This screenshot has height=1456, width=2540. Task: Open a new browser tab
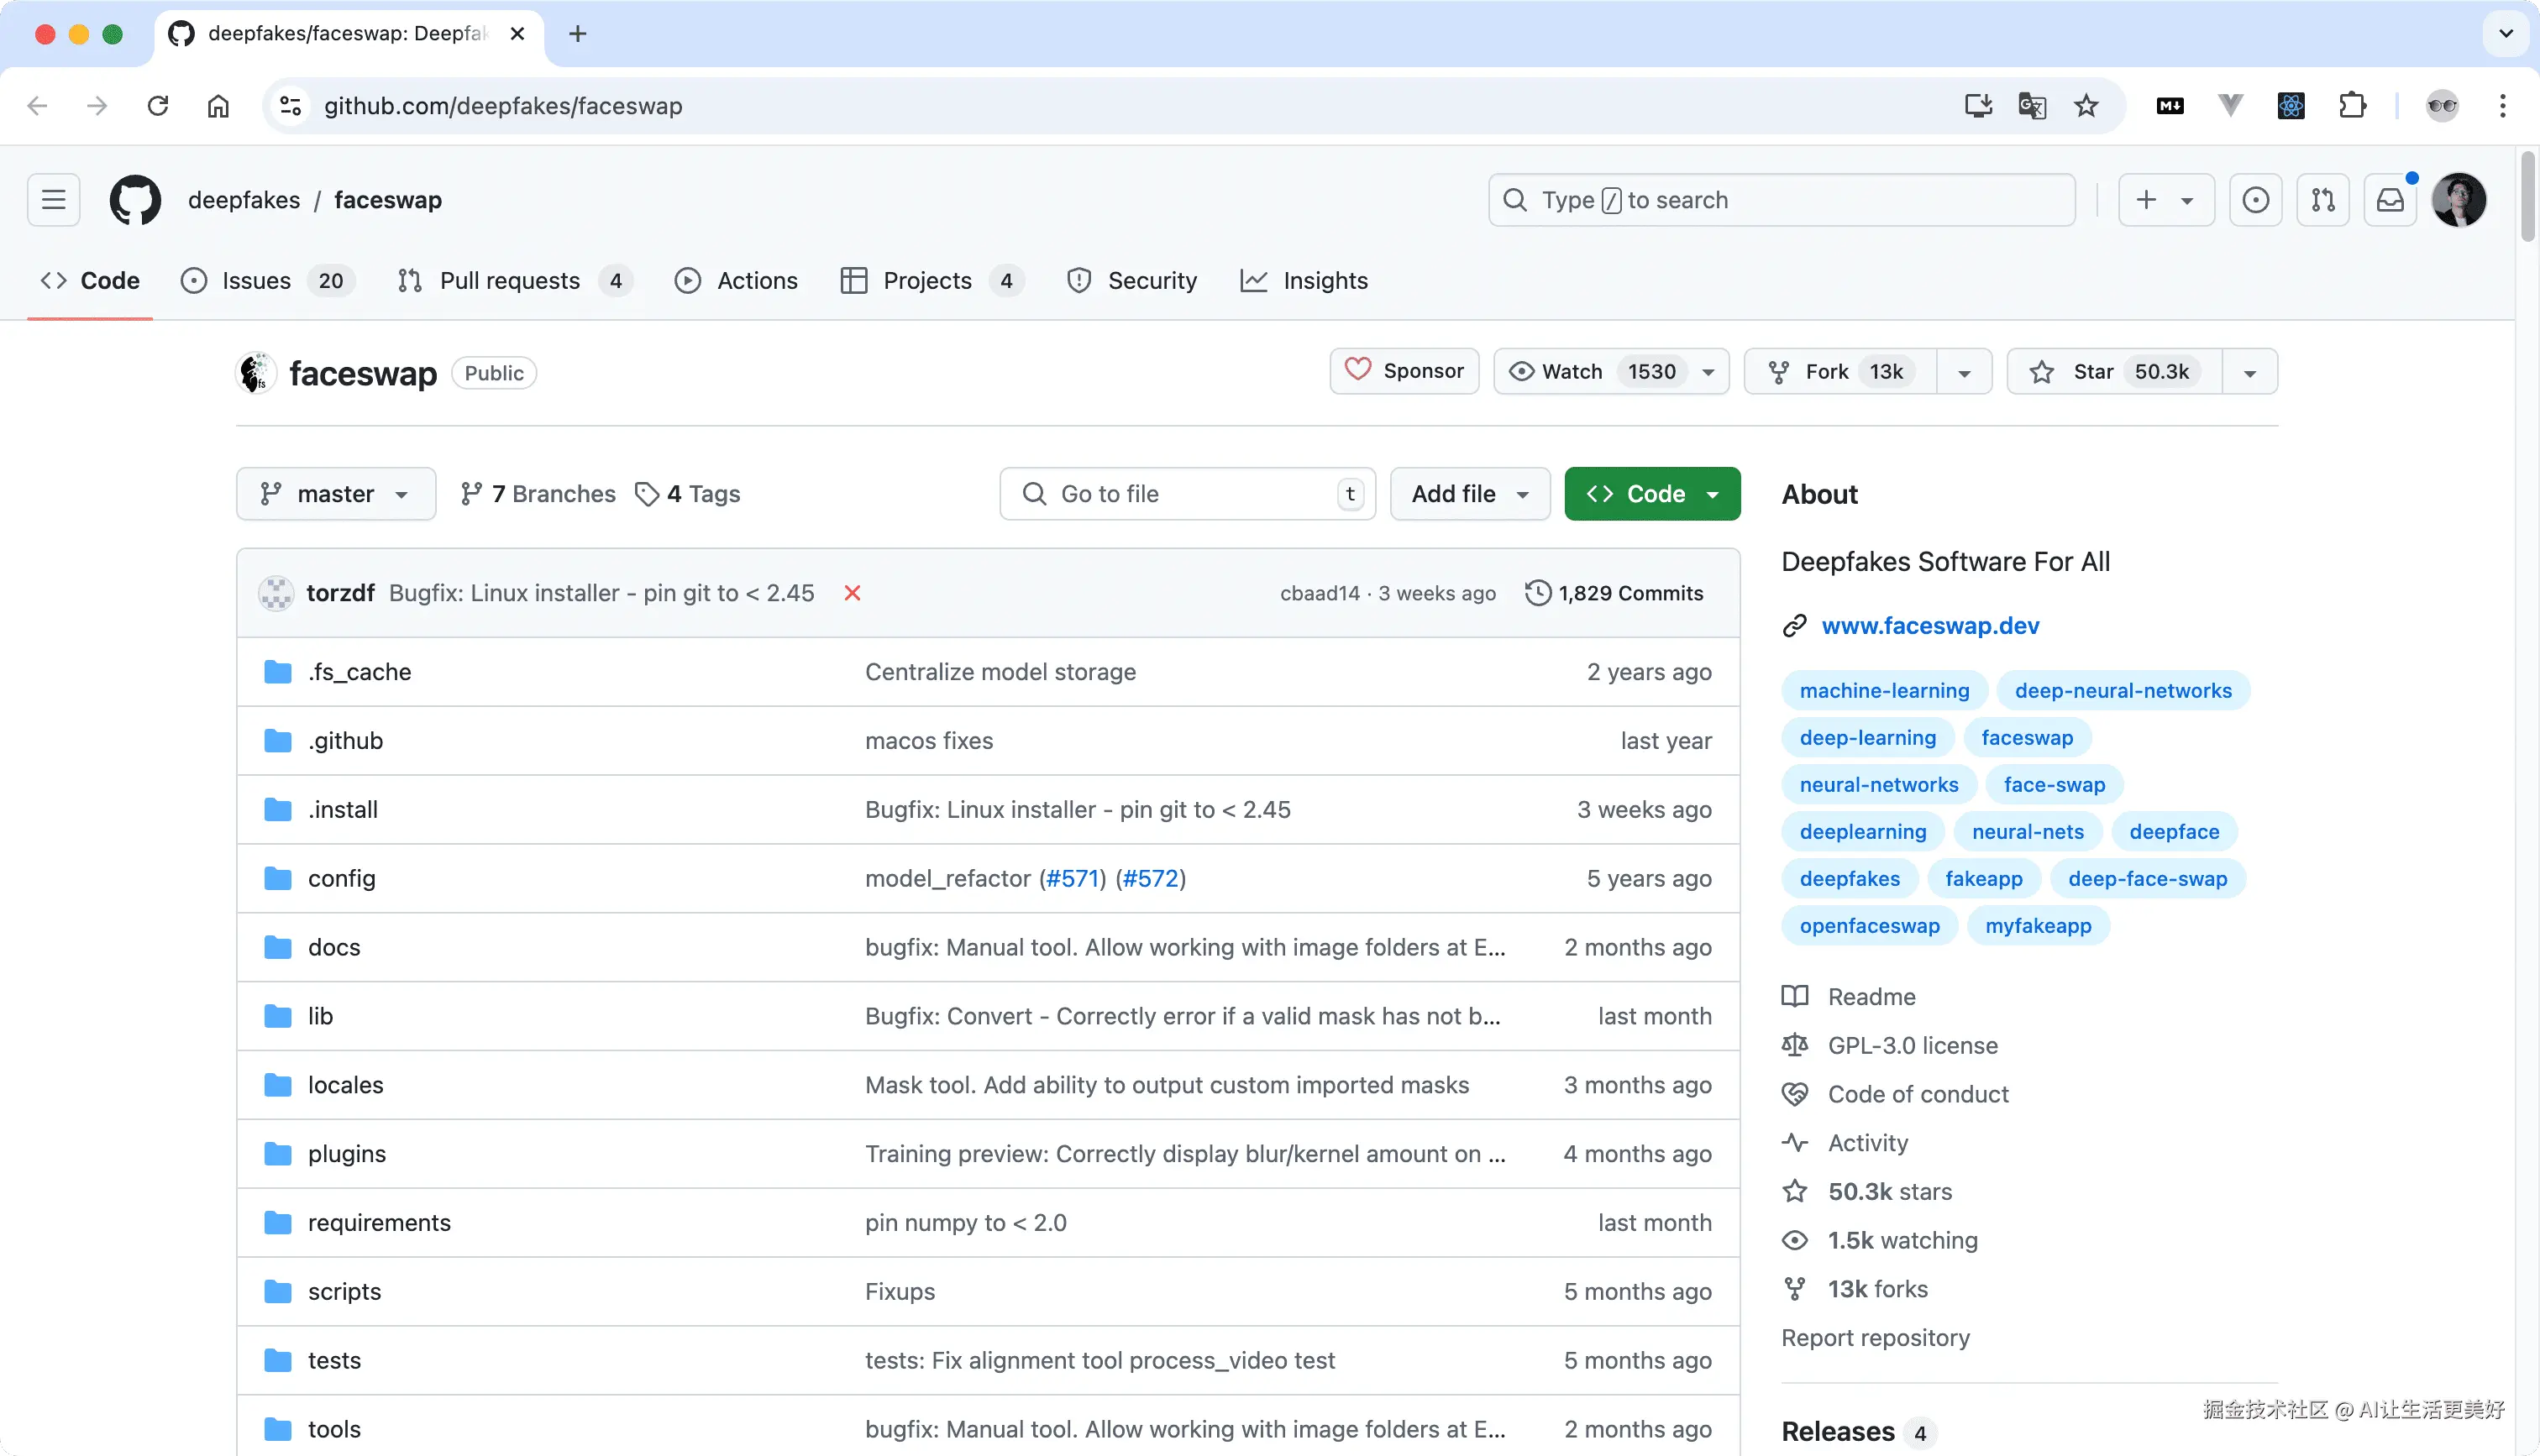coord(577,34)
